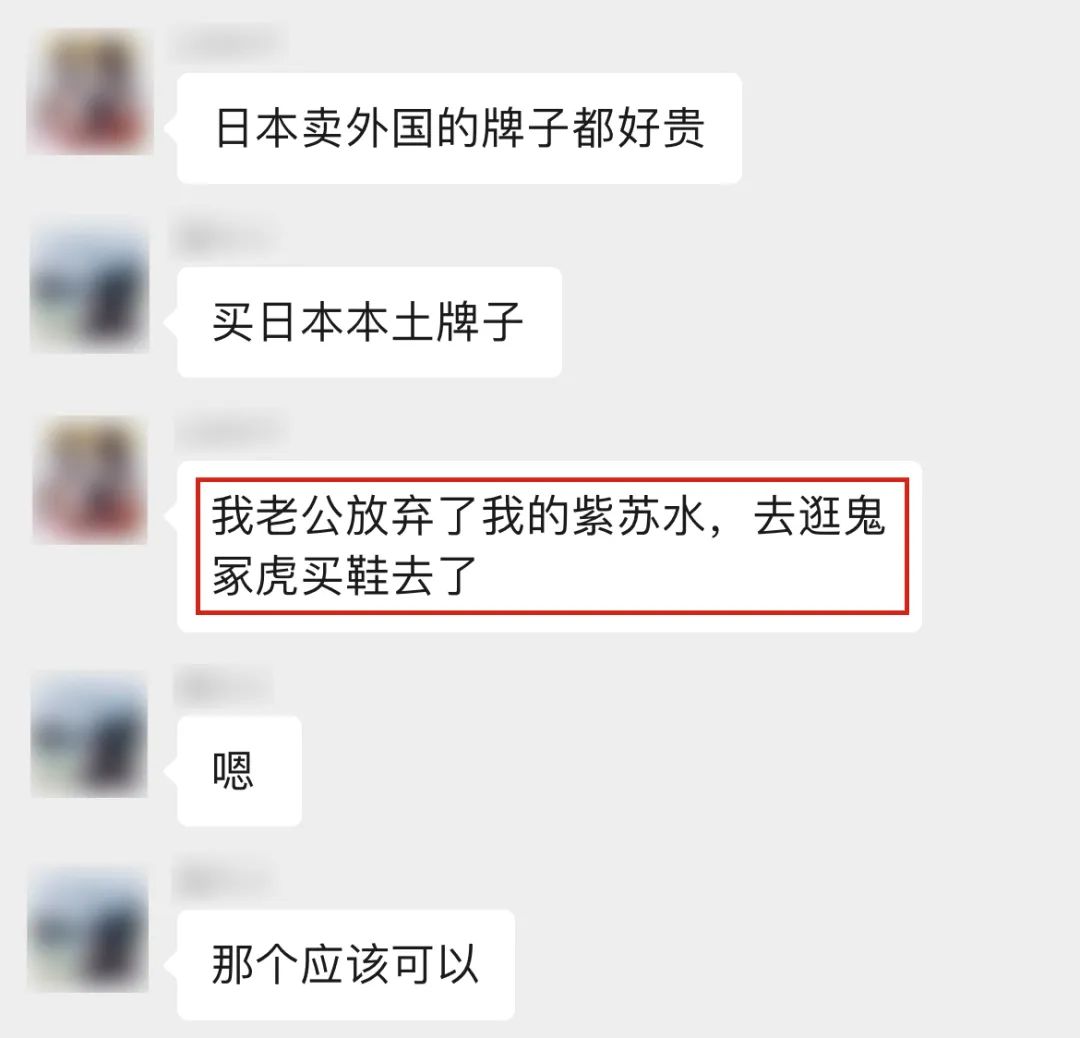1080x1038 pixels.
Task: Click blurred nickname above the 嗯 reply
Action: pyautogui.click(x=222, y=685)
